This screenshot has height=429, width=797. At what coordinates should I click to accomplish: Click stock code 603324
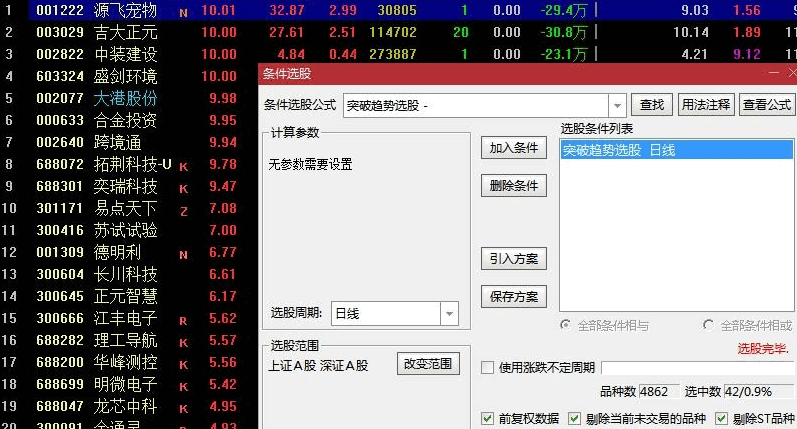tap(60, 76)
